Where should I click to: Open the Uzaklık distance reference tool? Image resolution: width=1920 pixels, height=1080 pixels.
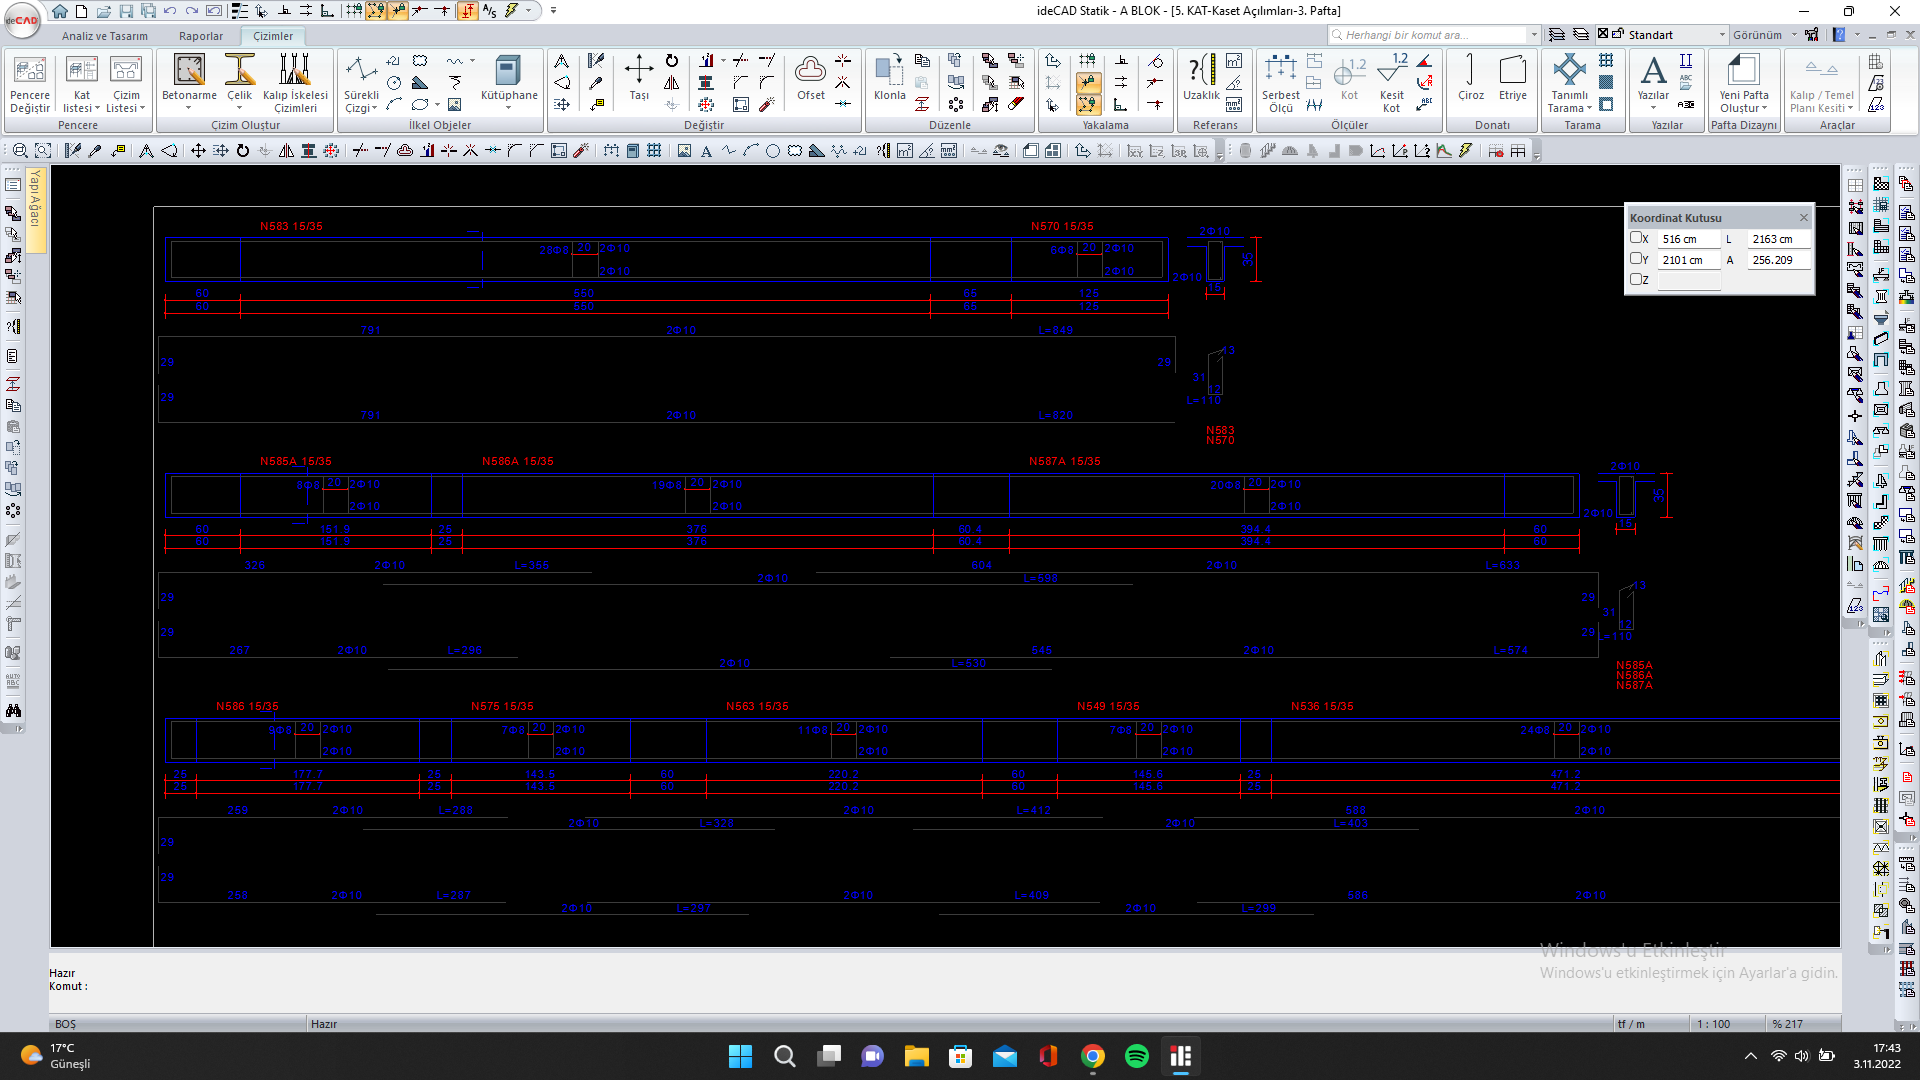click(1201, 78)
